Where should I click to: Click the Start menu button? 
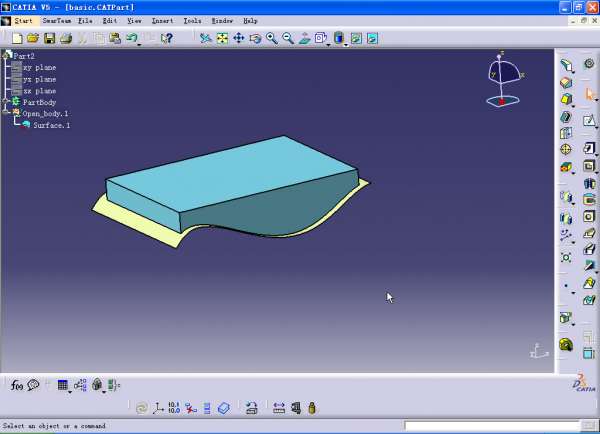23,20
